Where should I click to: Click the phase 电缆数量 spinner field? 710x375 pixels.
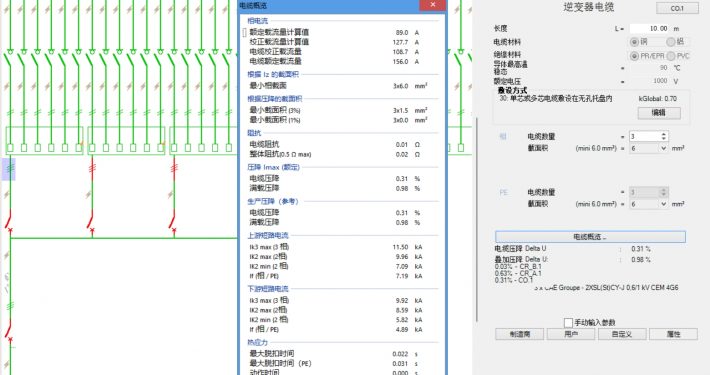coord(644,136)
